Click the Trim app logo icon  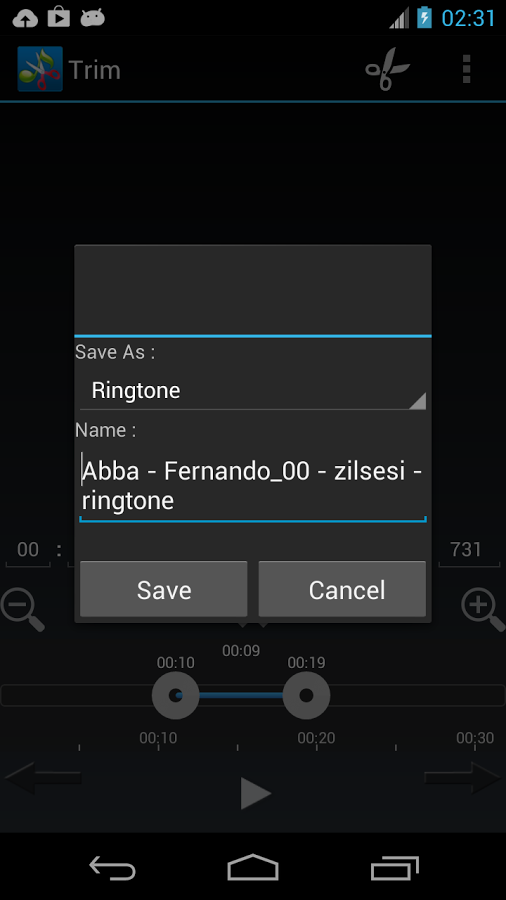tap(40, 69)
